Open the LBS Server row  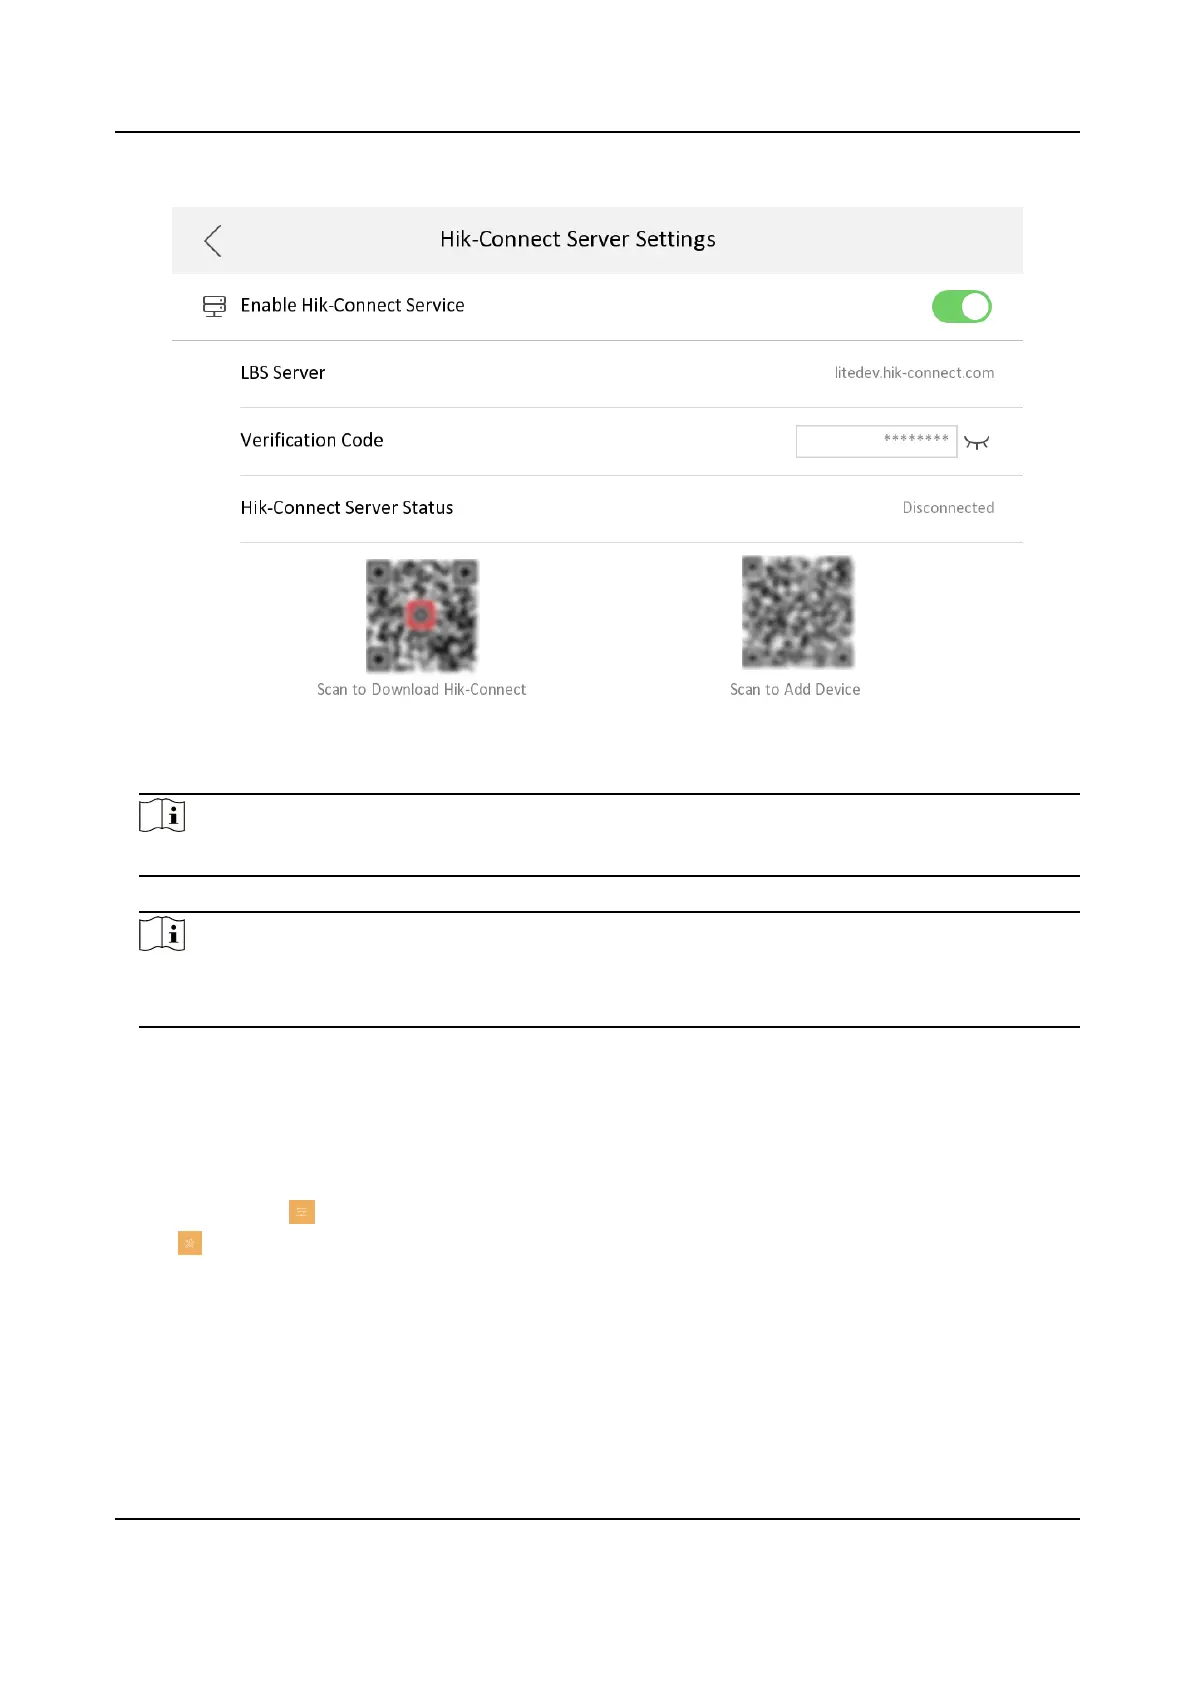(x=631, y=373)
